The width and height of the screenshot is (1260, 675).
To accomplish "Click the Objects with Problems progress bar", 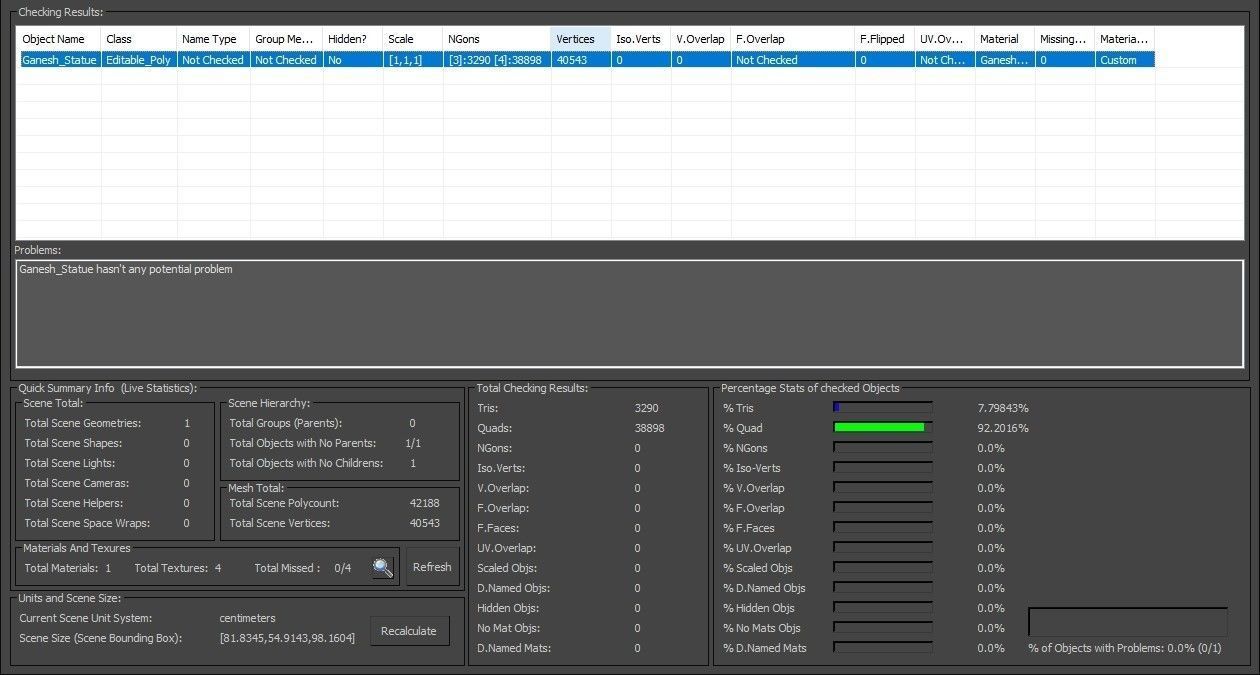I will tap(1128, 621).
